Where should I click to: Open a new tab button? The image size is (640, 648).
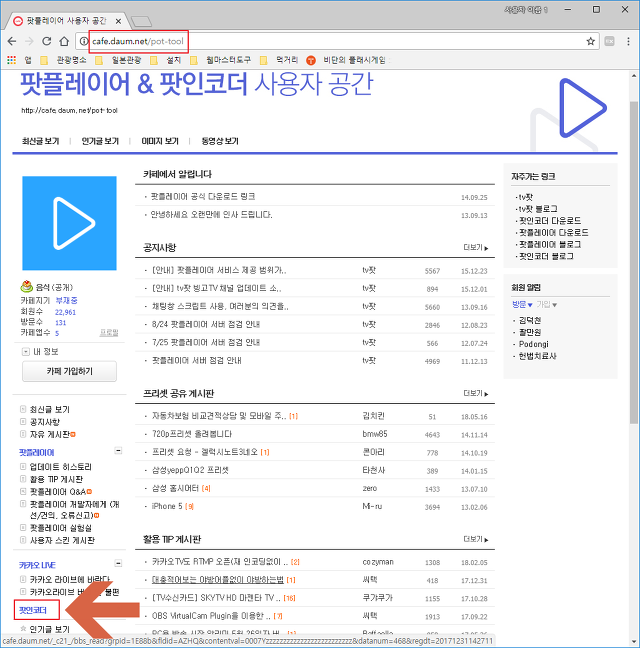click(x=141, y=21)
